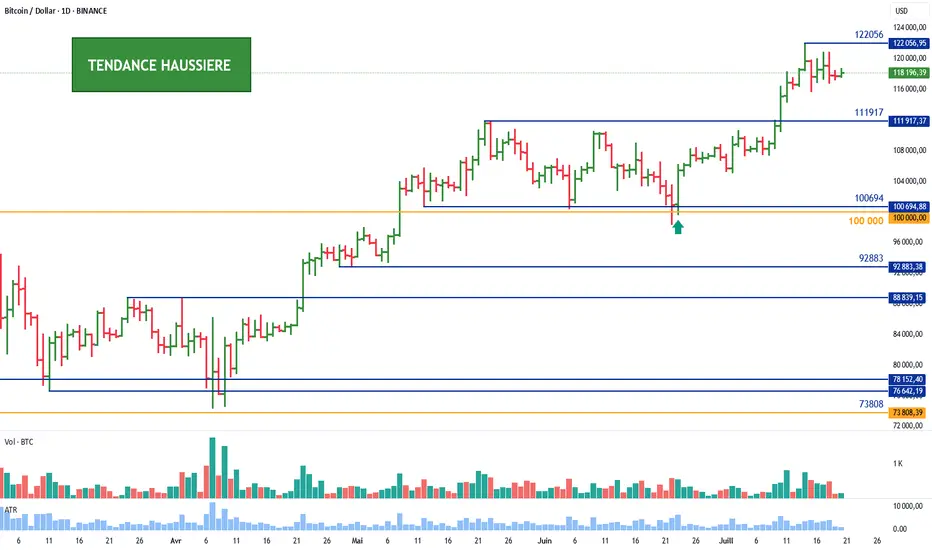Click the green up arrow marker

pyautogui.click(x=678, y=227)
